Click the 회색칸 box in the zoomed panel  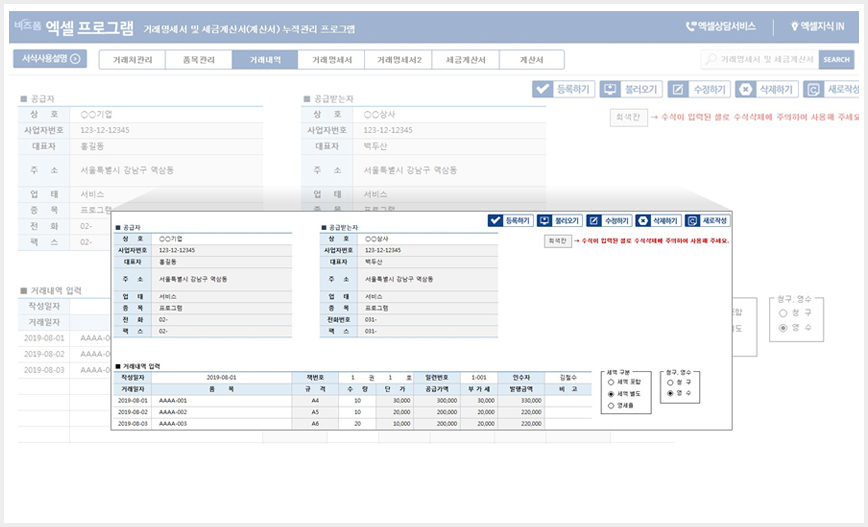(x=557, y=241)
